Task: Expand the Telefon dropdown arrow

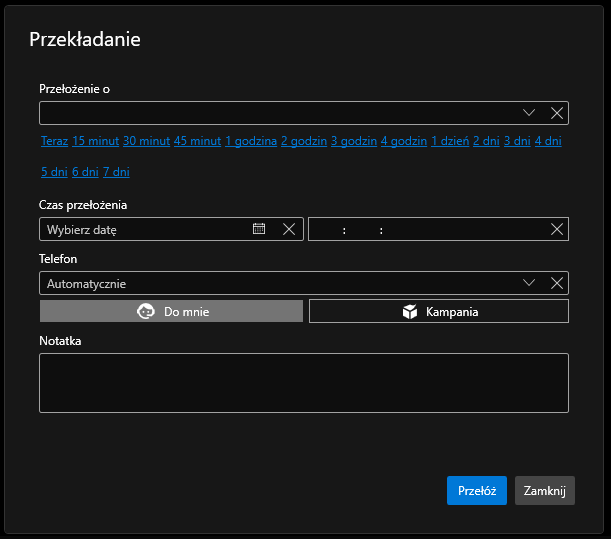Action: coord(530,283)
